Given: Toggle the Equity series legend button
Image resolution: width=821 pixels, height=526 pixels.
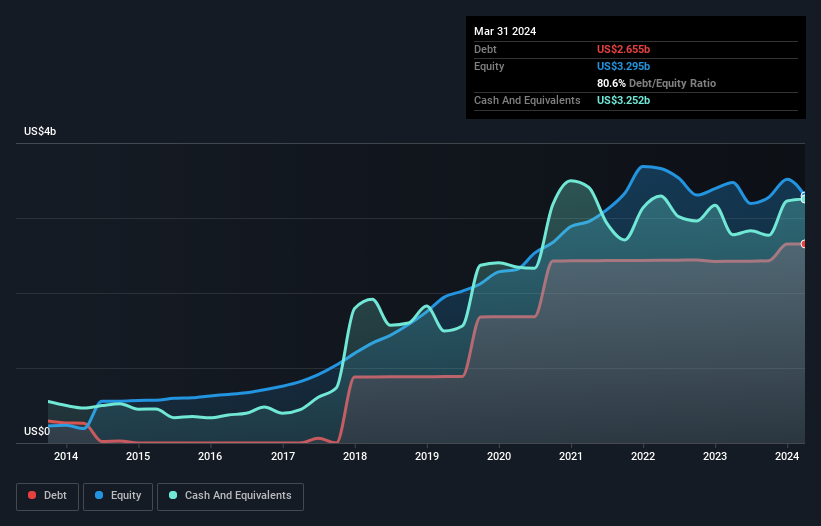Looking at the screenshot, I should tap(118, 496).
